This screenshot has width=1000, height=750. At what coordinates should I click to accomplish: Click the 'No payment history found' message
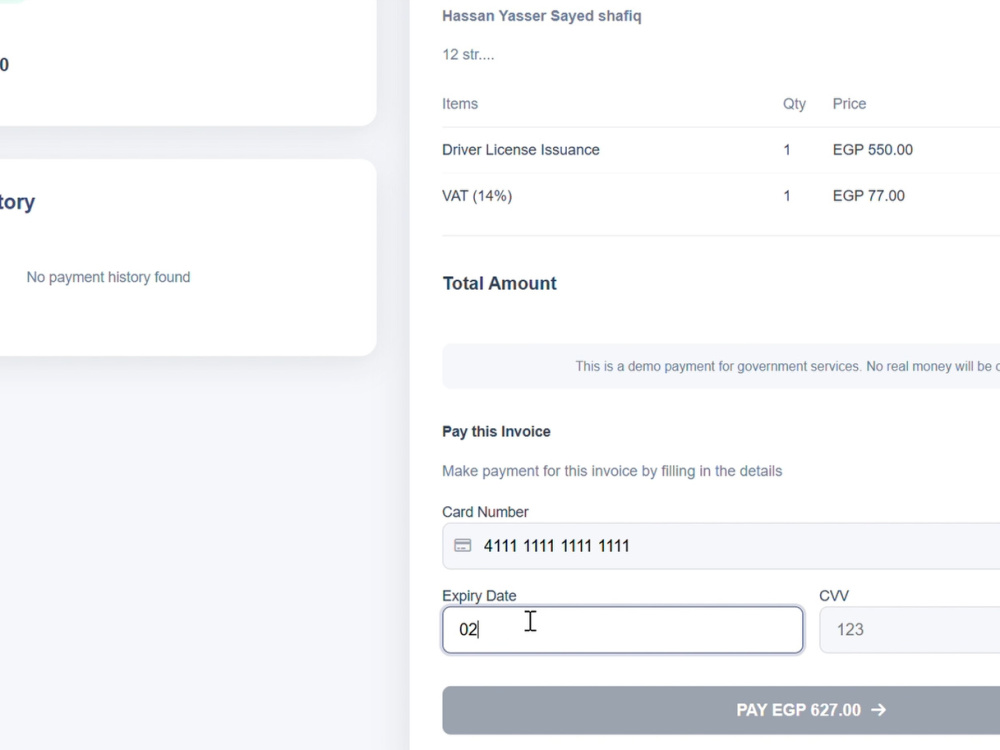108,277
